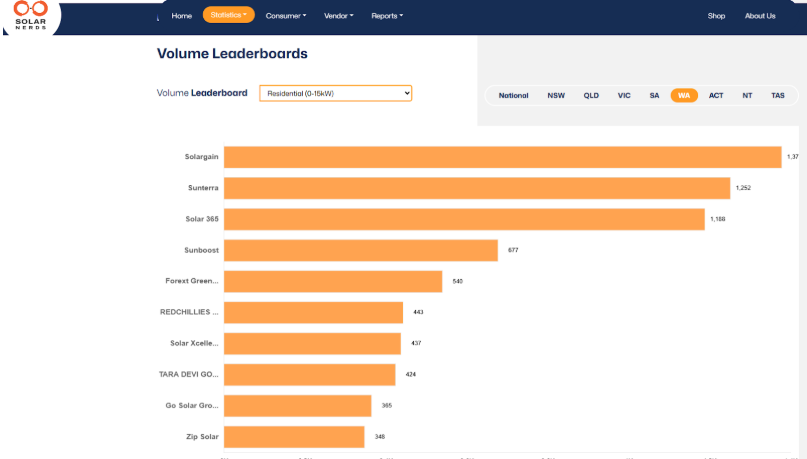Click the Solar Xcelle bar showing 437
The image size is (807, 459).
(x=312, y=344)
